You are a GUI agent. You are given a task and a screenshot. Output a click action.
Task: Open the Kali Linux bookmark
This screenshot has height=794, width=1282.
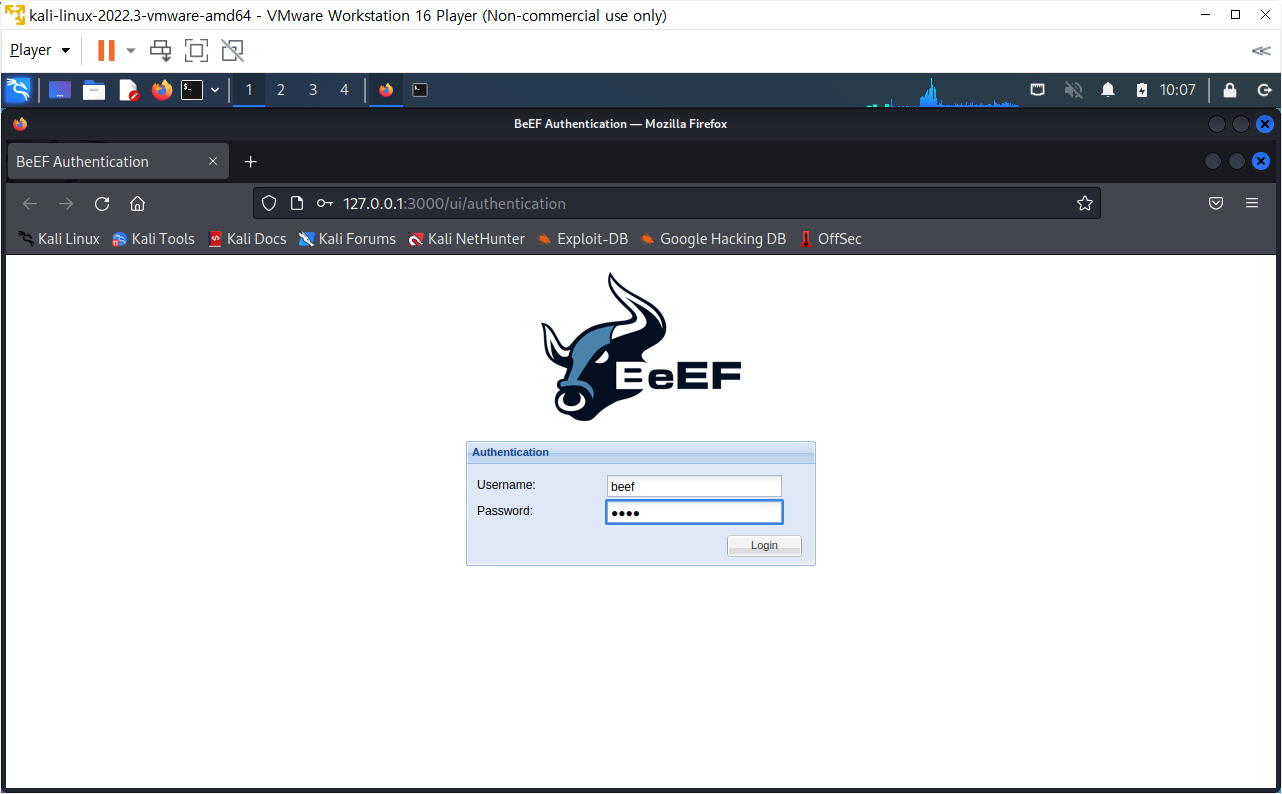click(59, 239)
